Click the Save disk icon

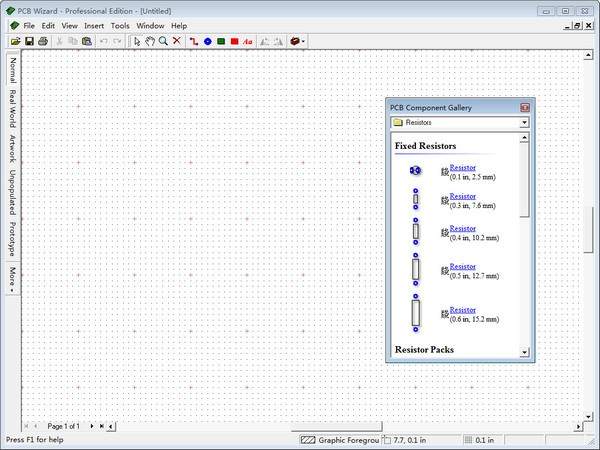[29, 41]
